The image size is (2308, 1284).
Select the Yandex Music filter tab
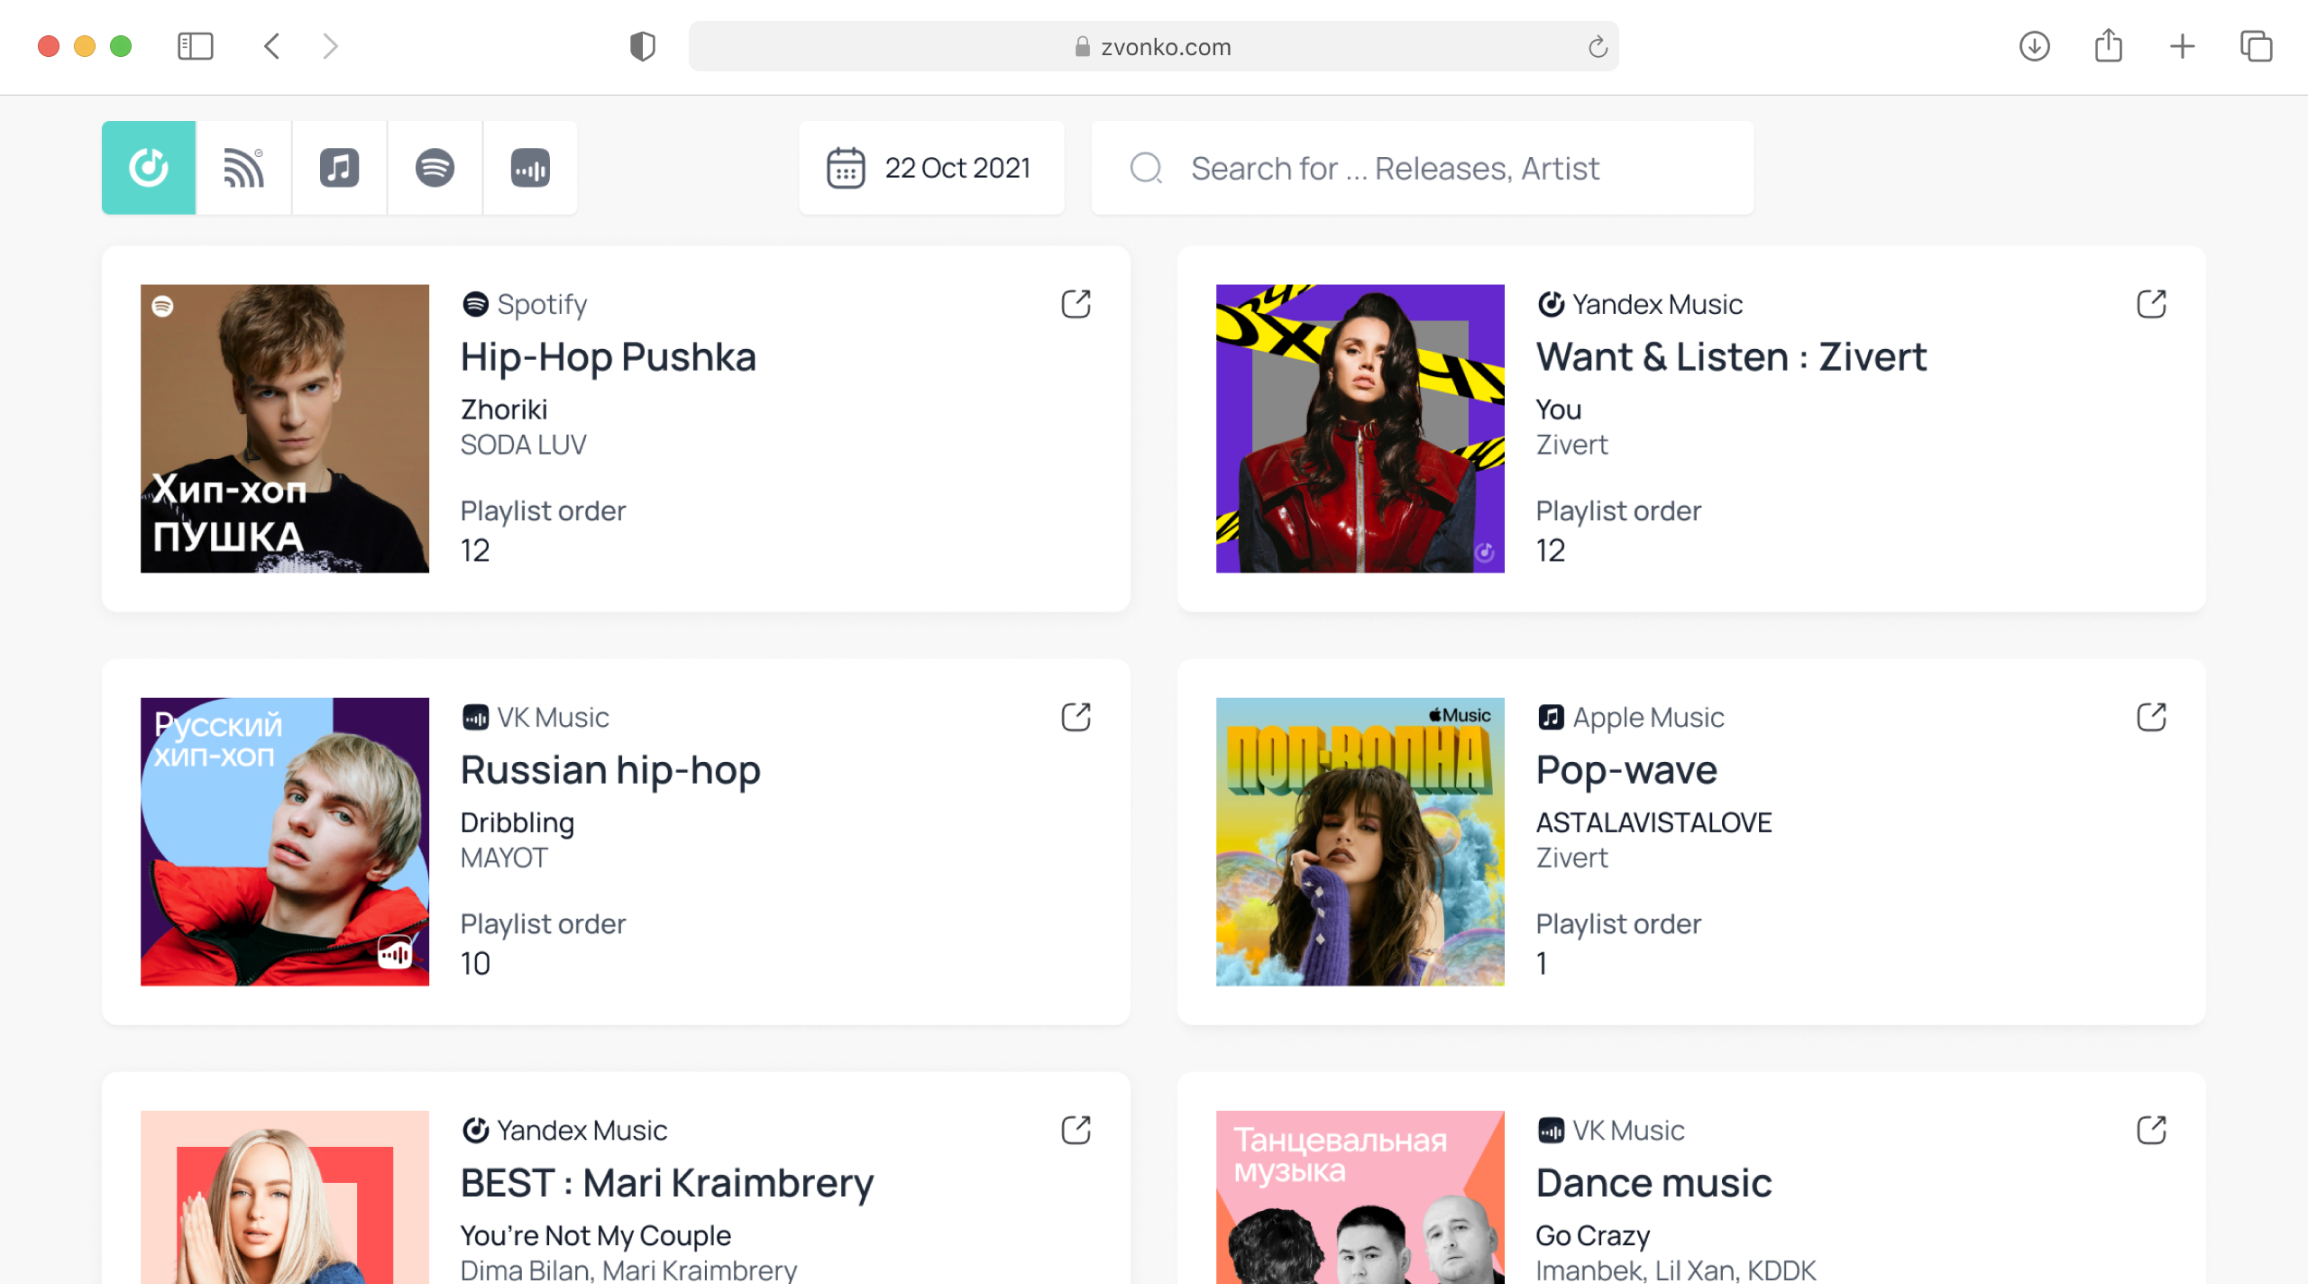149,168
